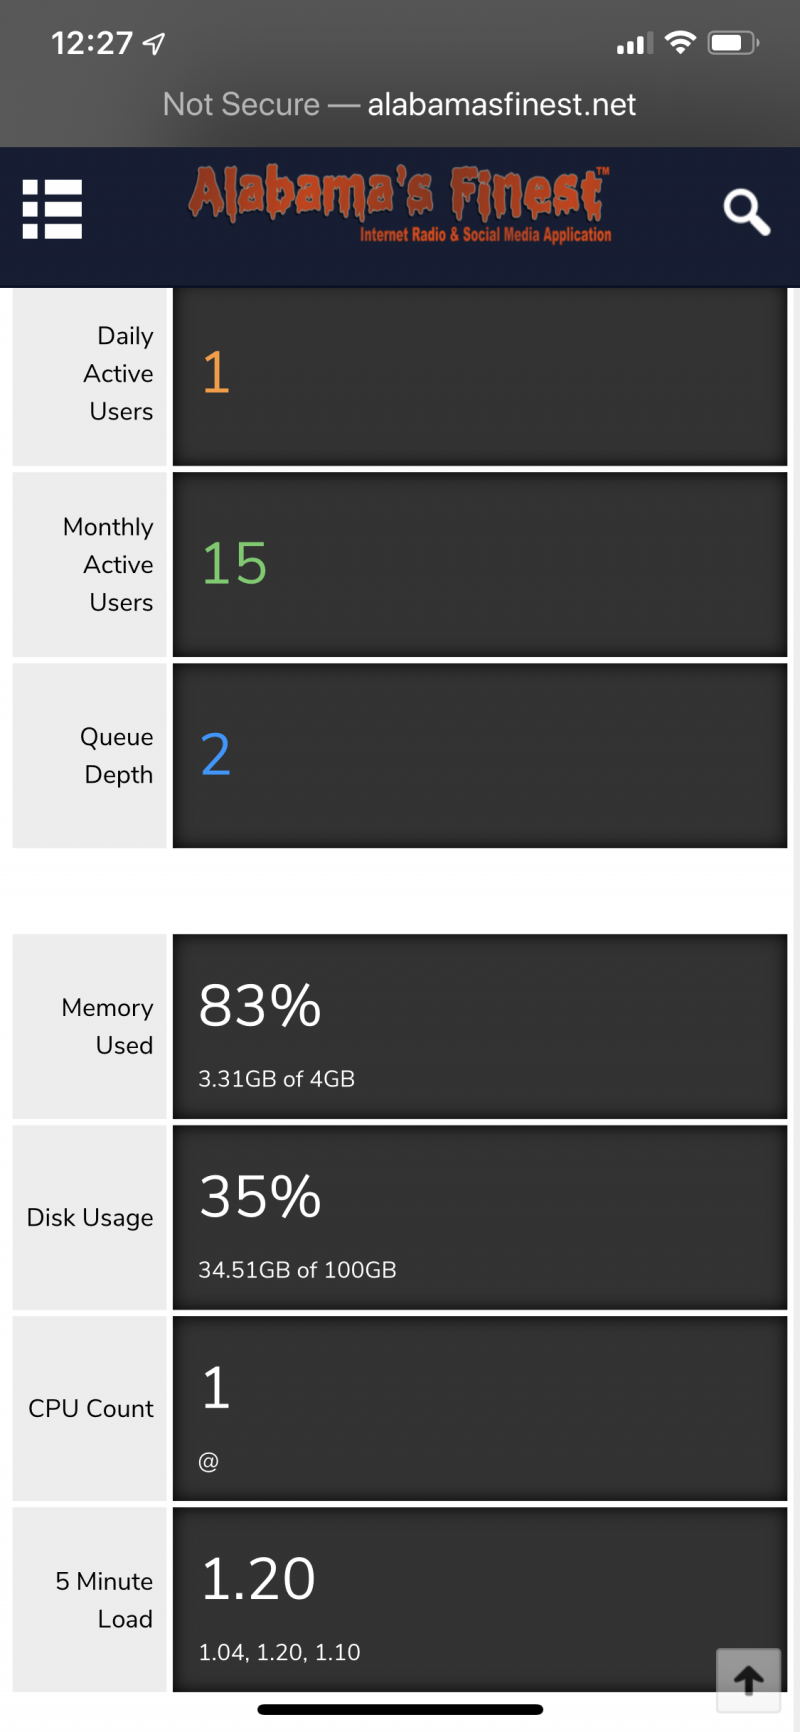Tap the Queue Depth value 2
Screen dimensions: 800x1732
(216, 755)
